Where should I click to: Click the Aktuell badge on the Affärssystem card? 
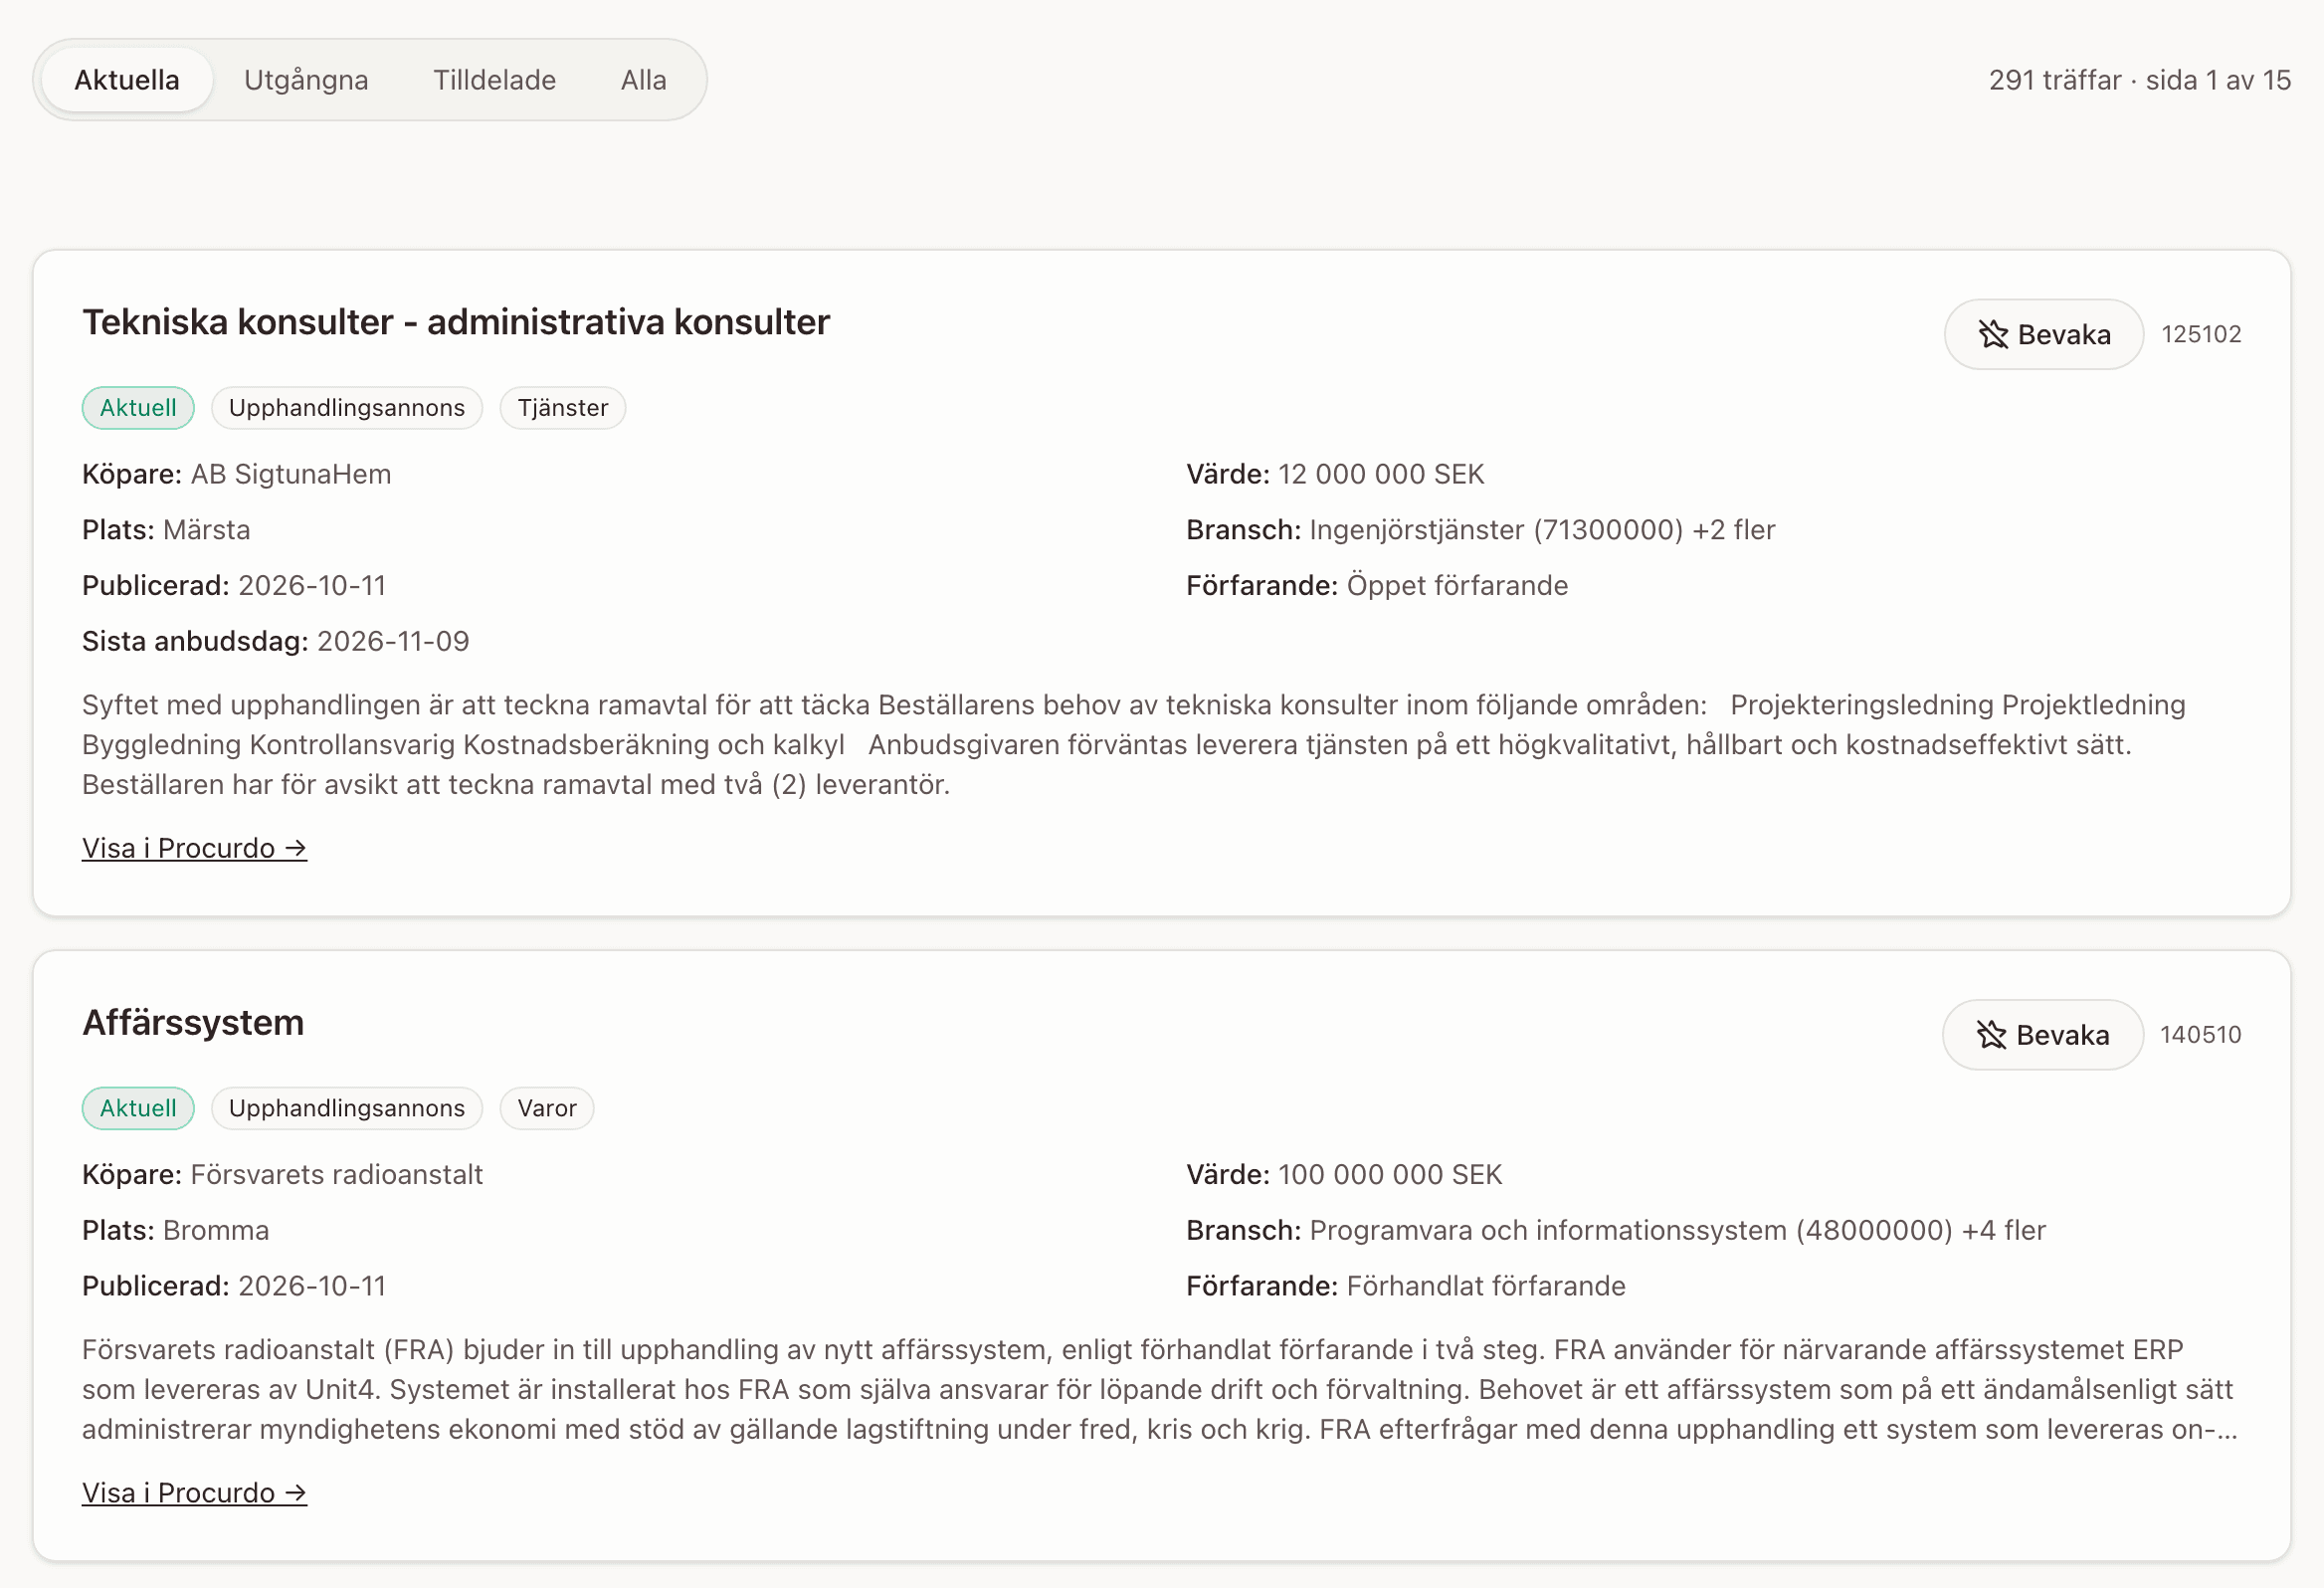tap(138, 1108)
